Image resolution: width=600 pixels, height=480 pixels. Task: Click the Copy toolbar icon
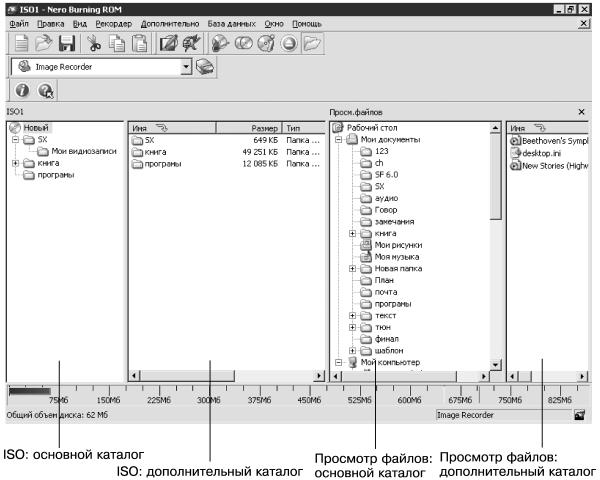116,43
